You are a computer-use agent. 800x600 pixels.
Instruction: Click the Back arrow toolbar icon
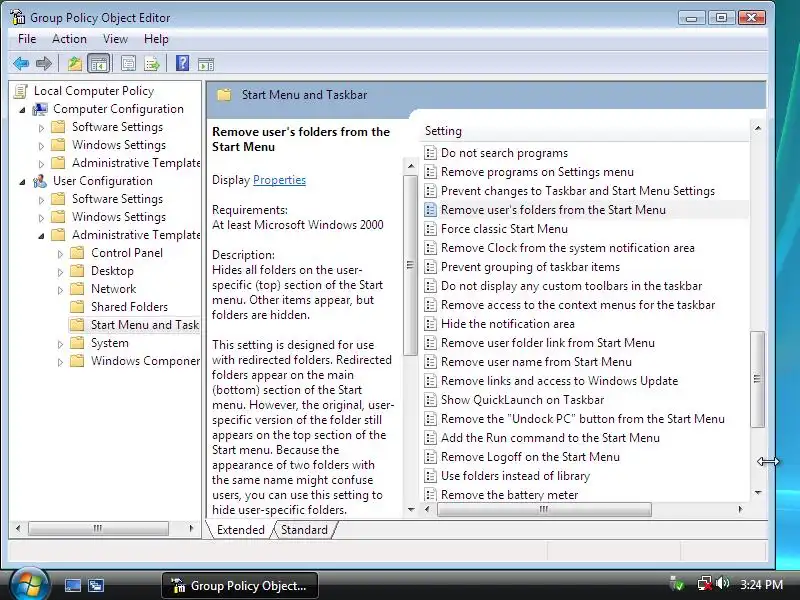21,64
